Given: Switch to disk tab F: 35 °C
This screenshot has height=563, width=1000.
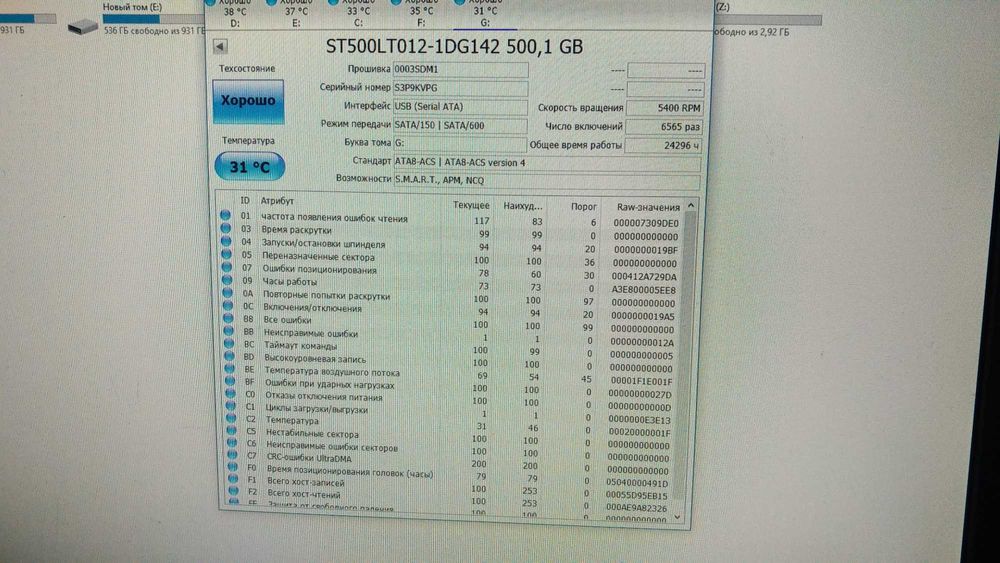Looking at the screenshot, I should 421,13.
